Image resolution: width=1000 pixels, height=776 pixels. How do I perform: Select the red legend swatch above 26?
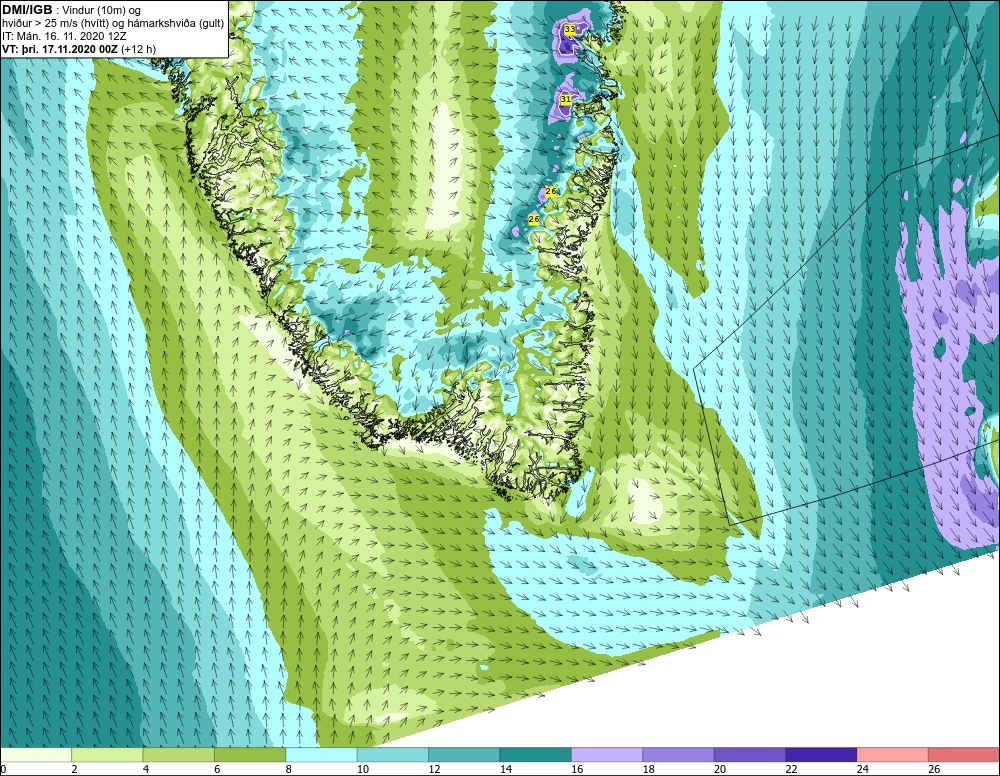[964, 755]
